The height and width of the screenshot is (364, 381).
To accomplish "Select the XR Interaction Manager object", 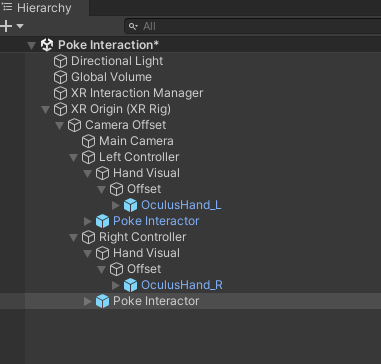I will 137,93.
